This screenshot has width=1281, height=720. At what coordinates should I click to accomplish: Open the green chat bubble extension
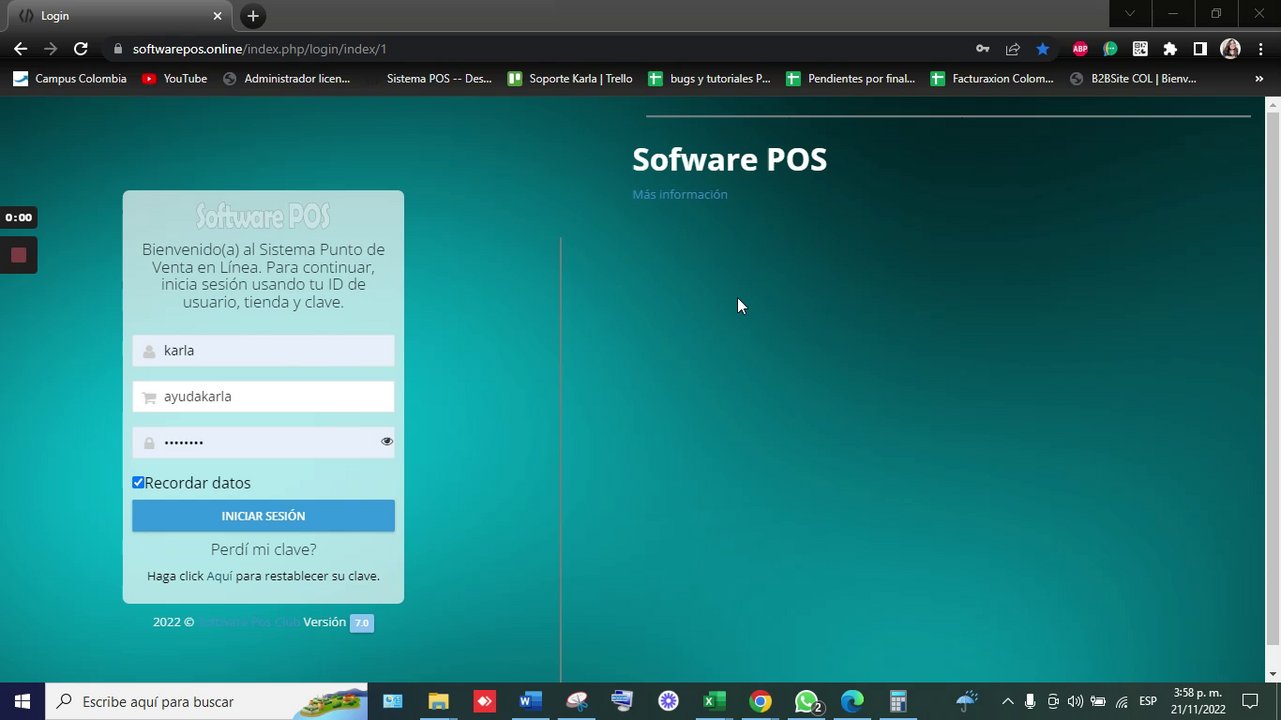click(1110, 49)
